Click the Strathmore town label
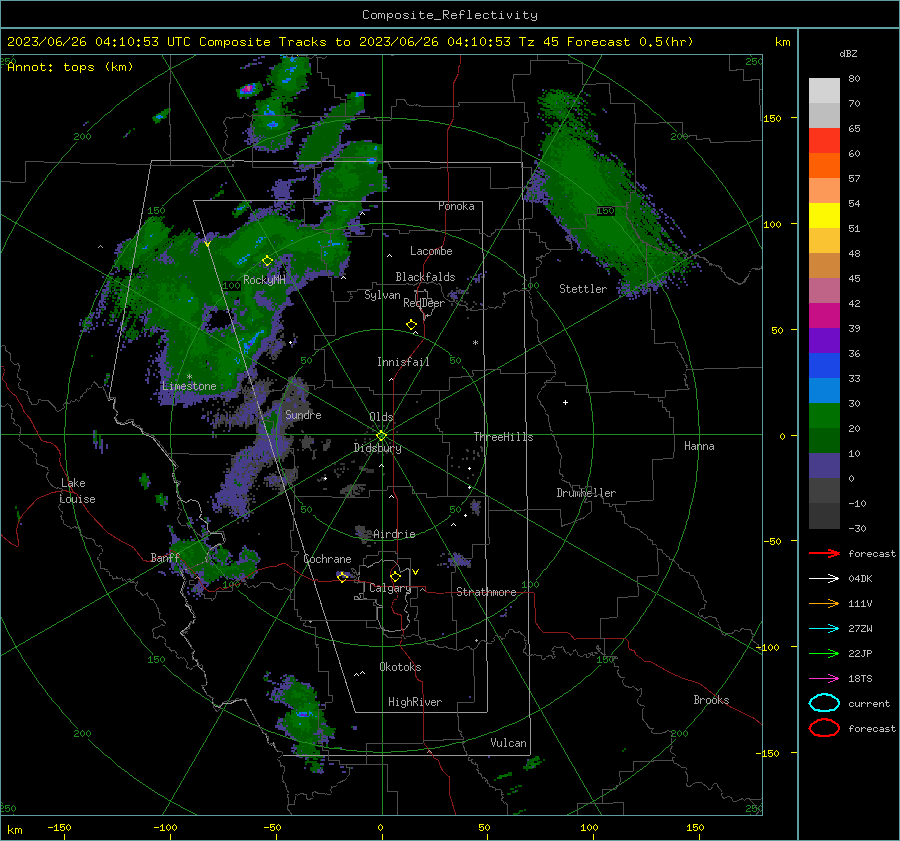The height and width of the screenshot is (841, 900). tap(486, 592)
